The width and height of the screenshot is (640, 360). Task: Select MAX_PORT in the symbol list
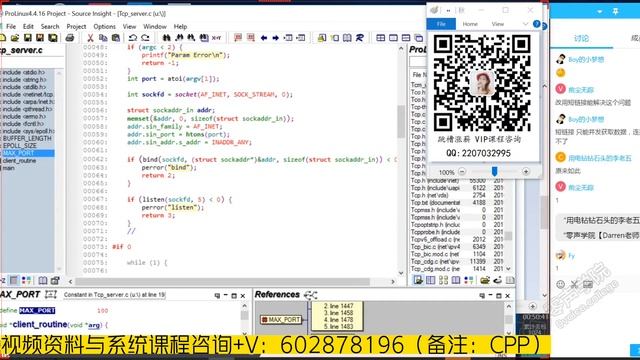click(28, 153)
